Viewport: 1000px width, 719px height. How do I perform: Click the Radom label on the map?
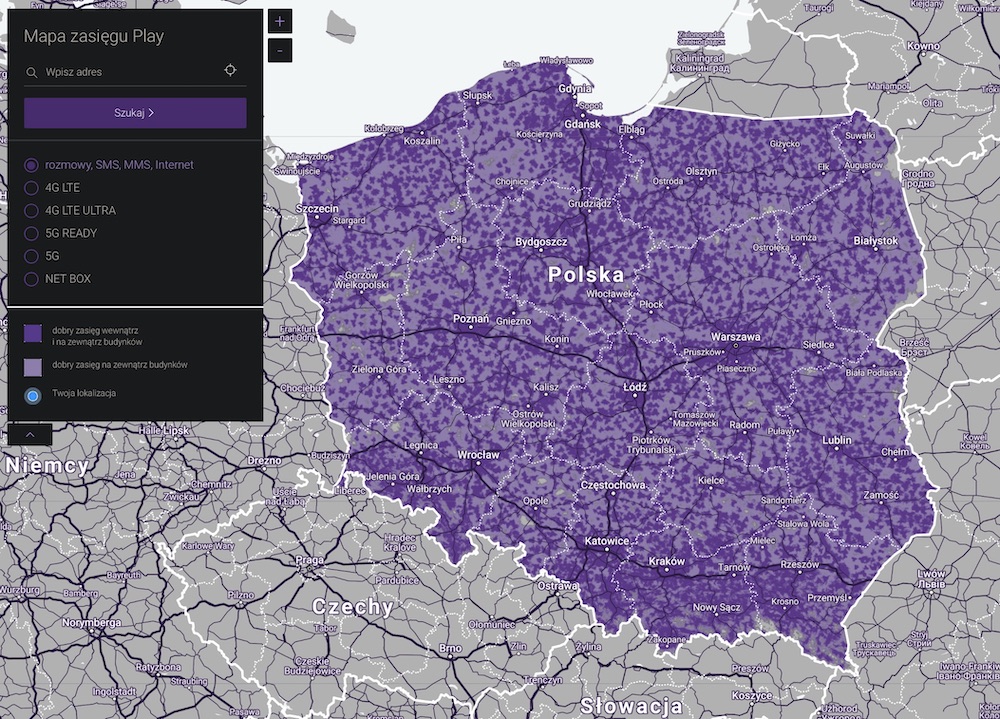(x=745, y=425)
